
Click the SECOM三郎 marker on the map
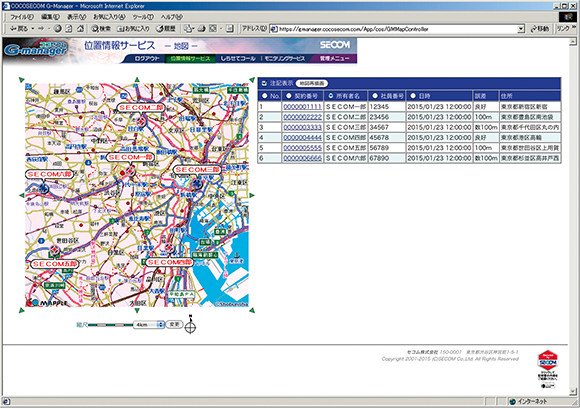click(197, 183)
